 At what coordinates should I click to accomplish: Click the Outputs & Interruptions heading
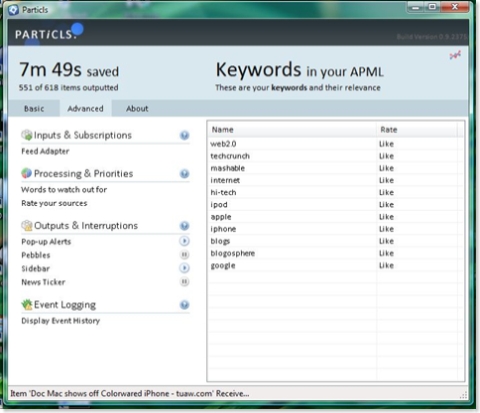pos(86,226)
